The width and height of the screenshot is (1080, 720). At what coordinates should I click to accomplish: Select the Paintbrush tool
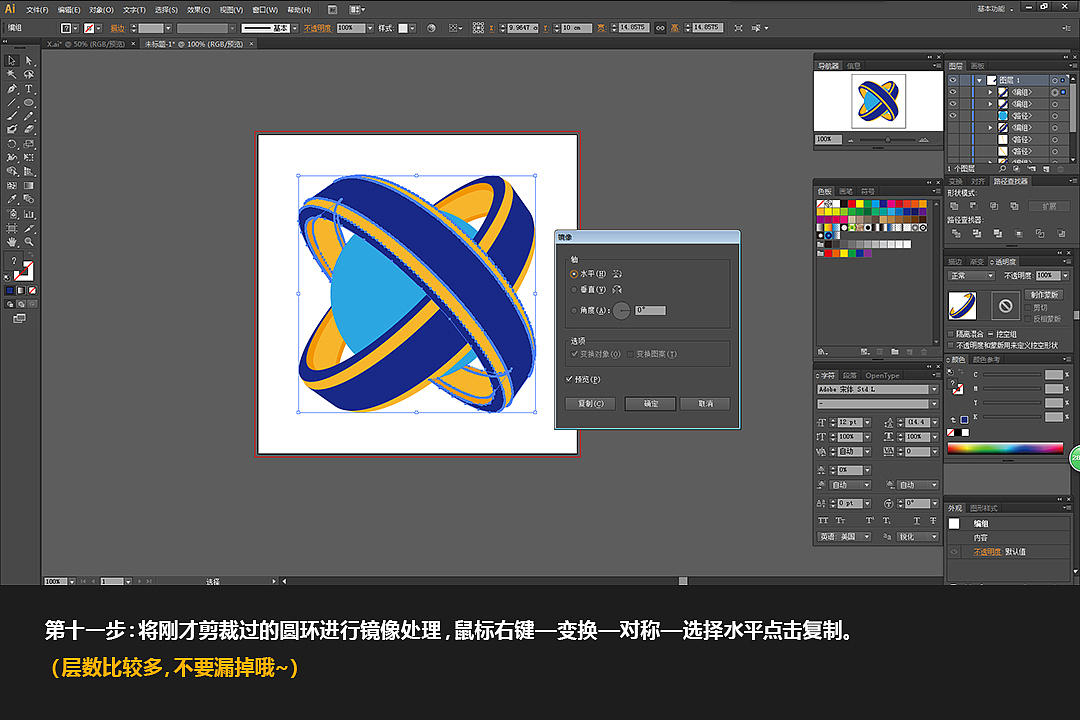click(12, 116)
